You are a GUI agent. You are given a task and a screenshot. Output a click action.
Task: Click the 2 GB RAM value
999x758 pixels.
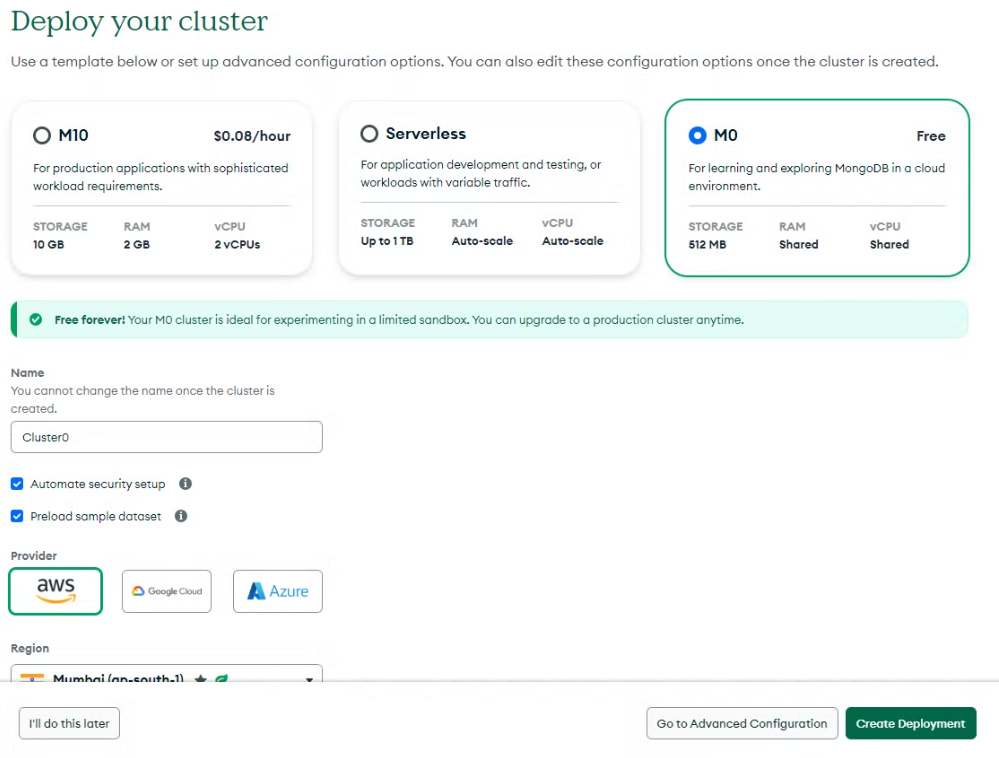click(x=136, y=245)
